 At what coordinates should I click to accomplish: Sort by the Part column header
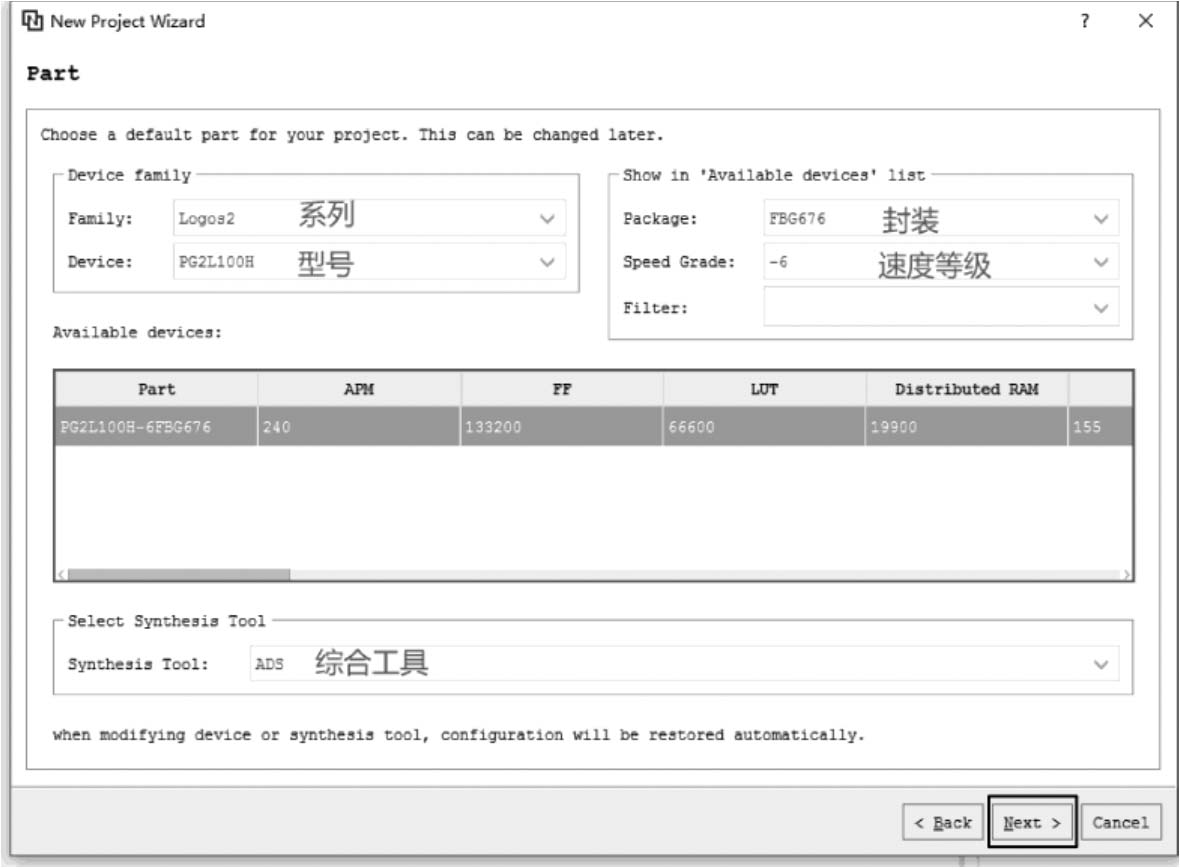point(156,389)
